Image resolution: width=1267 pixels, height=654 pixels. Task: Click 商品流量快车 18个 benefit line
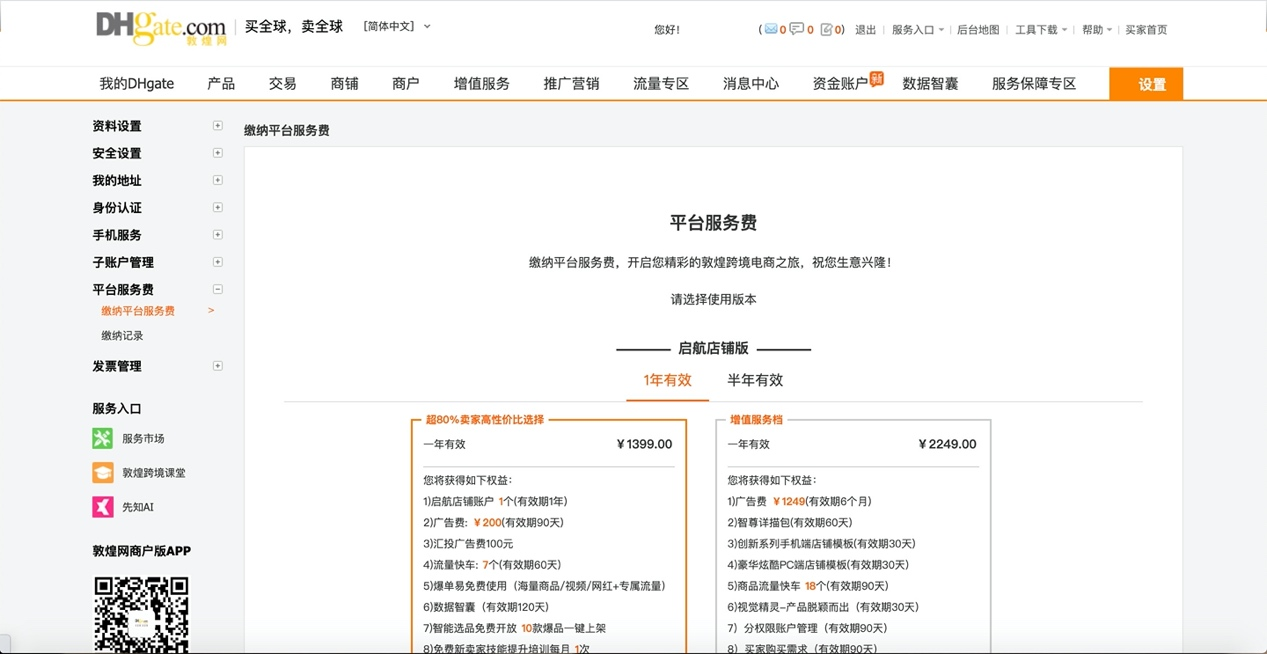(807, 586)
